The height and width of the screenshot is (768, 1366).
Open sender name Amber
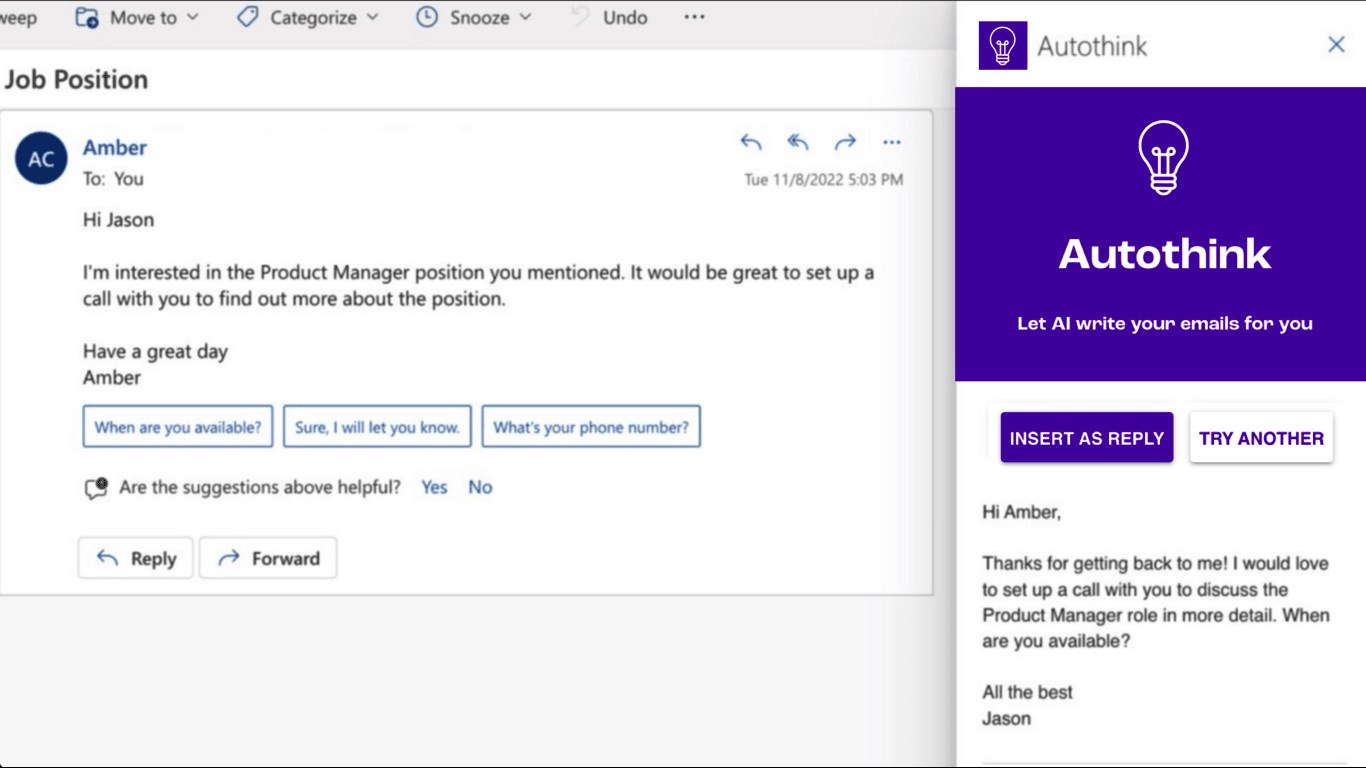[115, 147]
